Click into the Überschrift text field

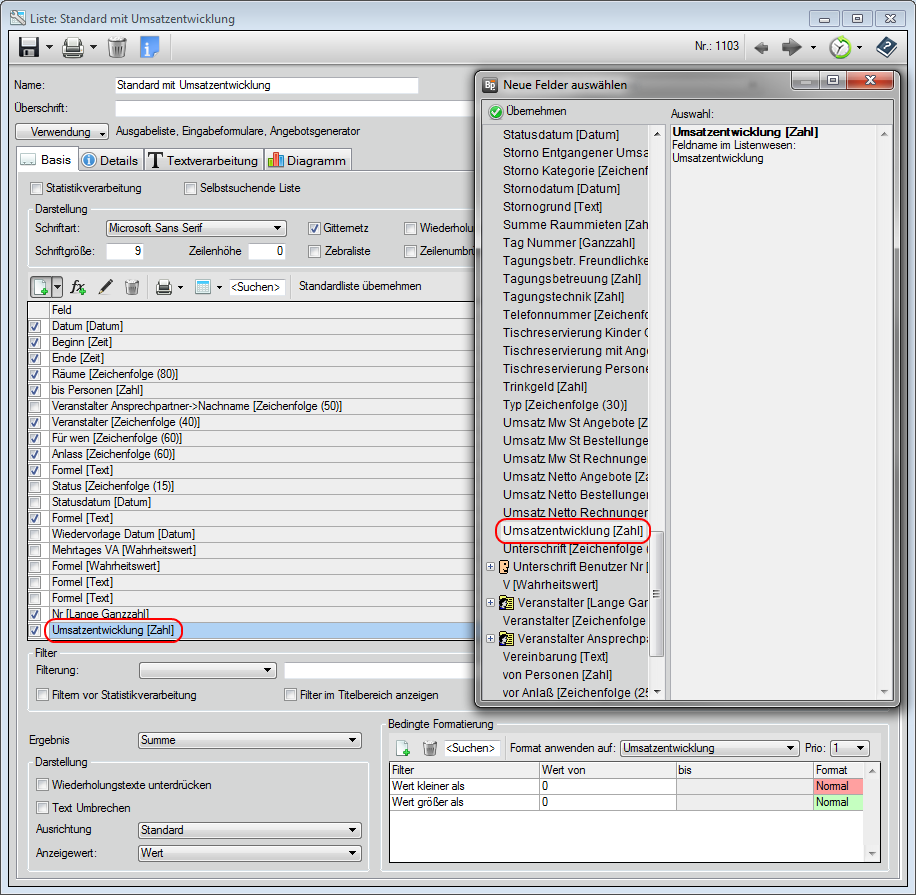click(290, 108)
